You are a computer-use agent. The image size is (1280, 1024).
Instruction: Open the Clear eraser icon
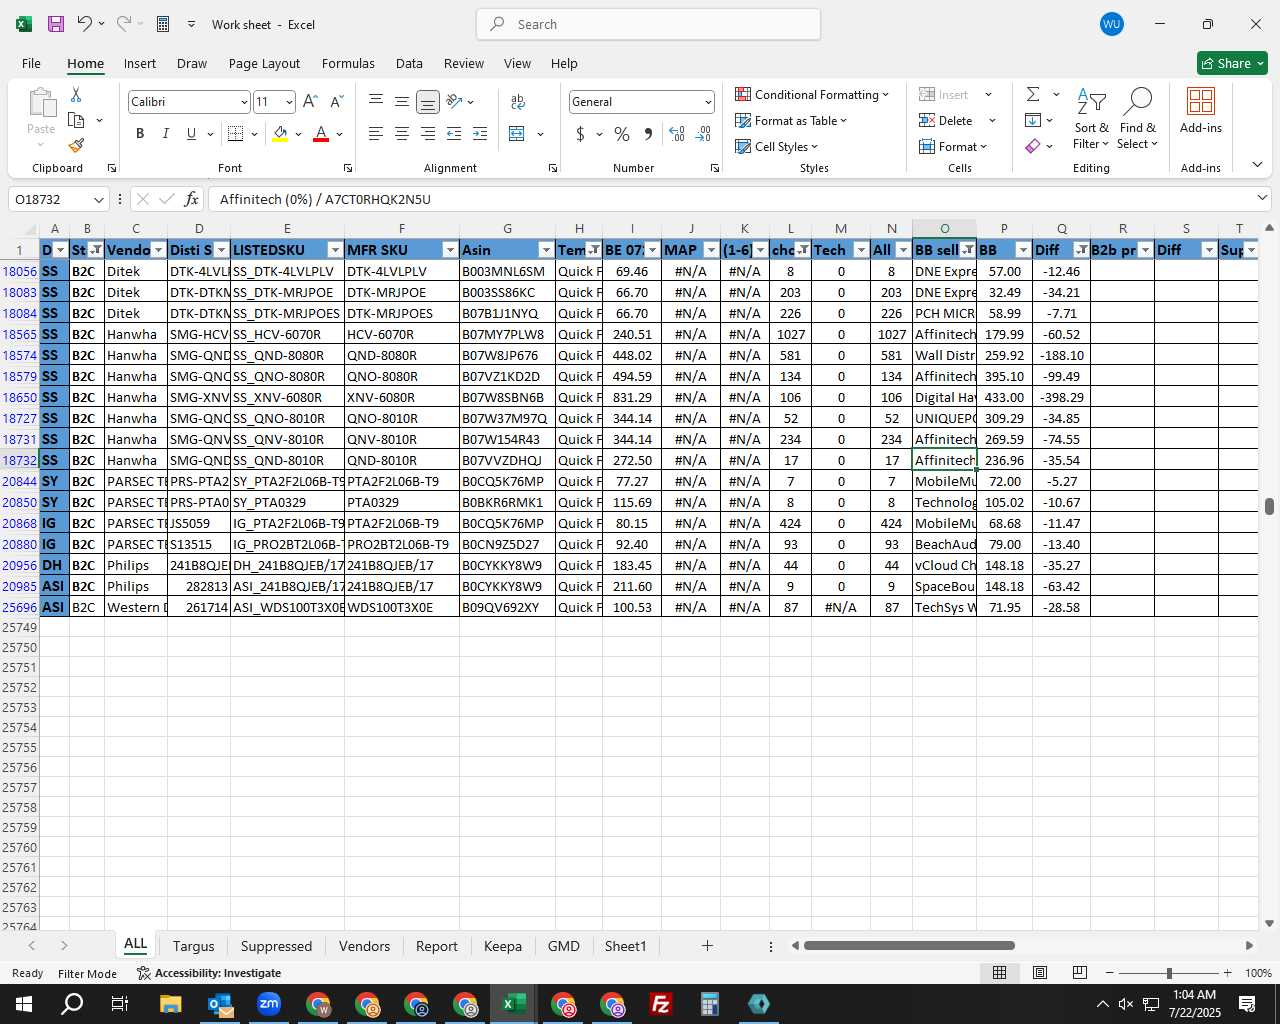(1033, 146)
